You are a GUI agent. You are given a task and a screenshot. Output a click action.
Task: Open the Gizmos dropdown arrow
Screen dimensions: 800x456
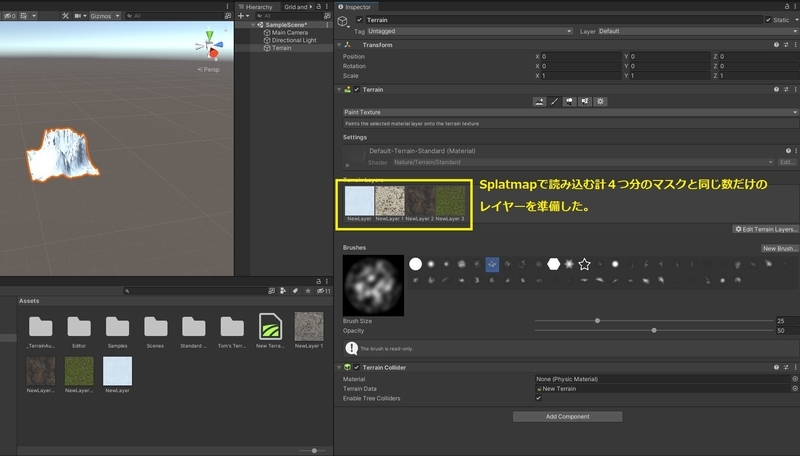pyautogui.click(x=117, y=16)
